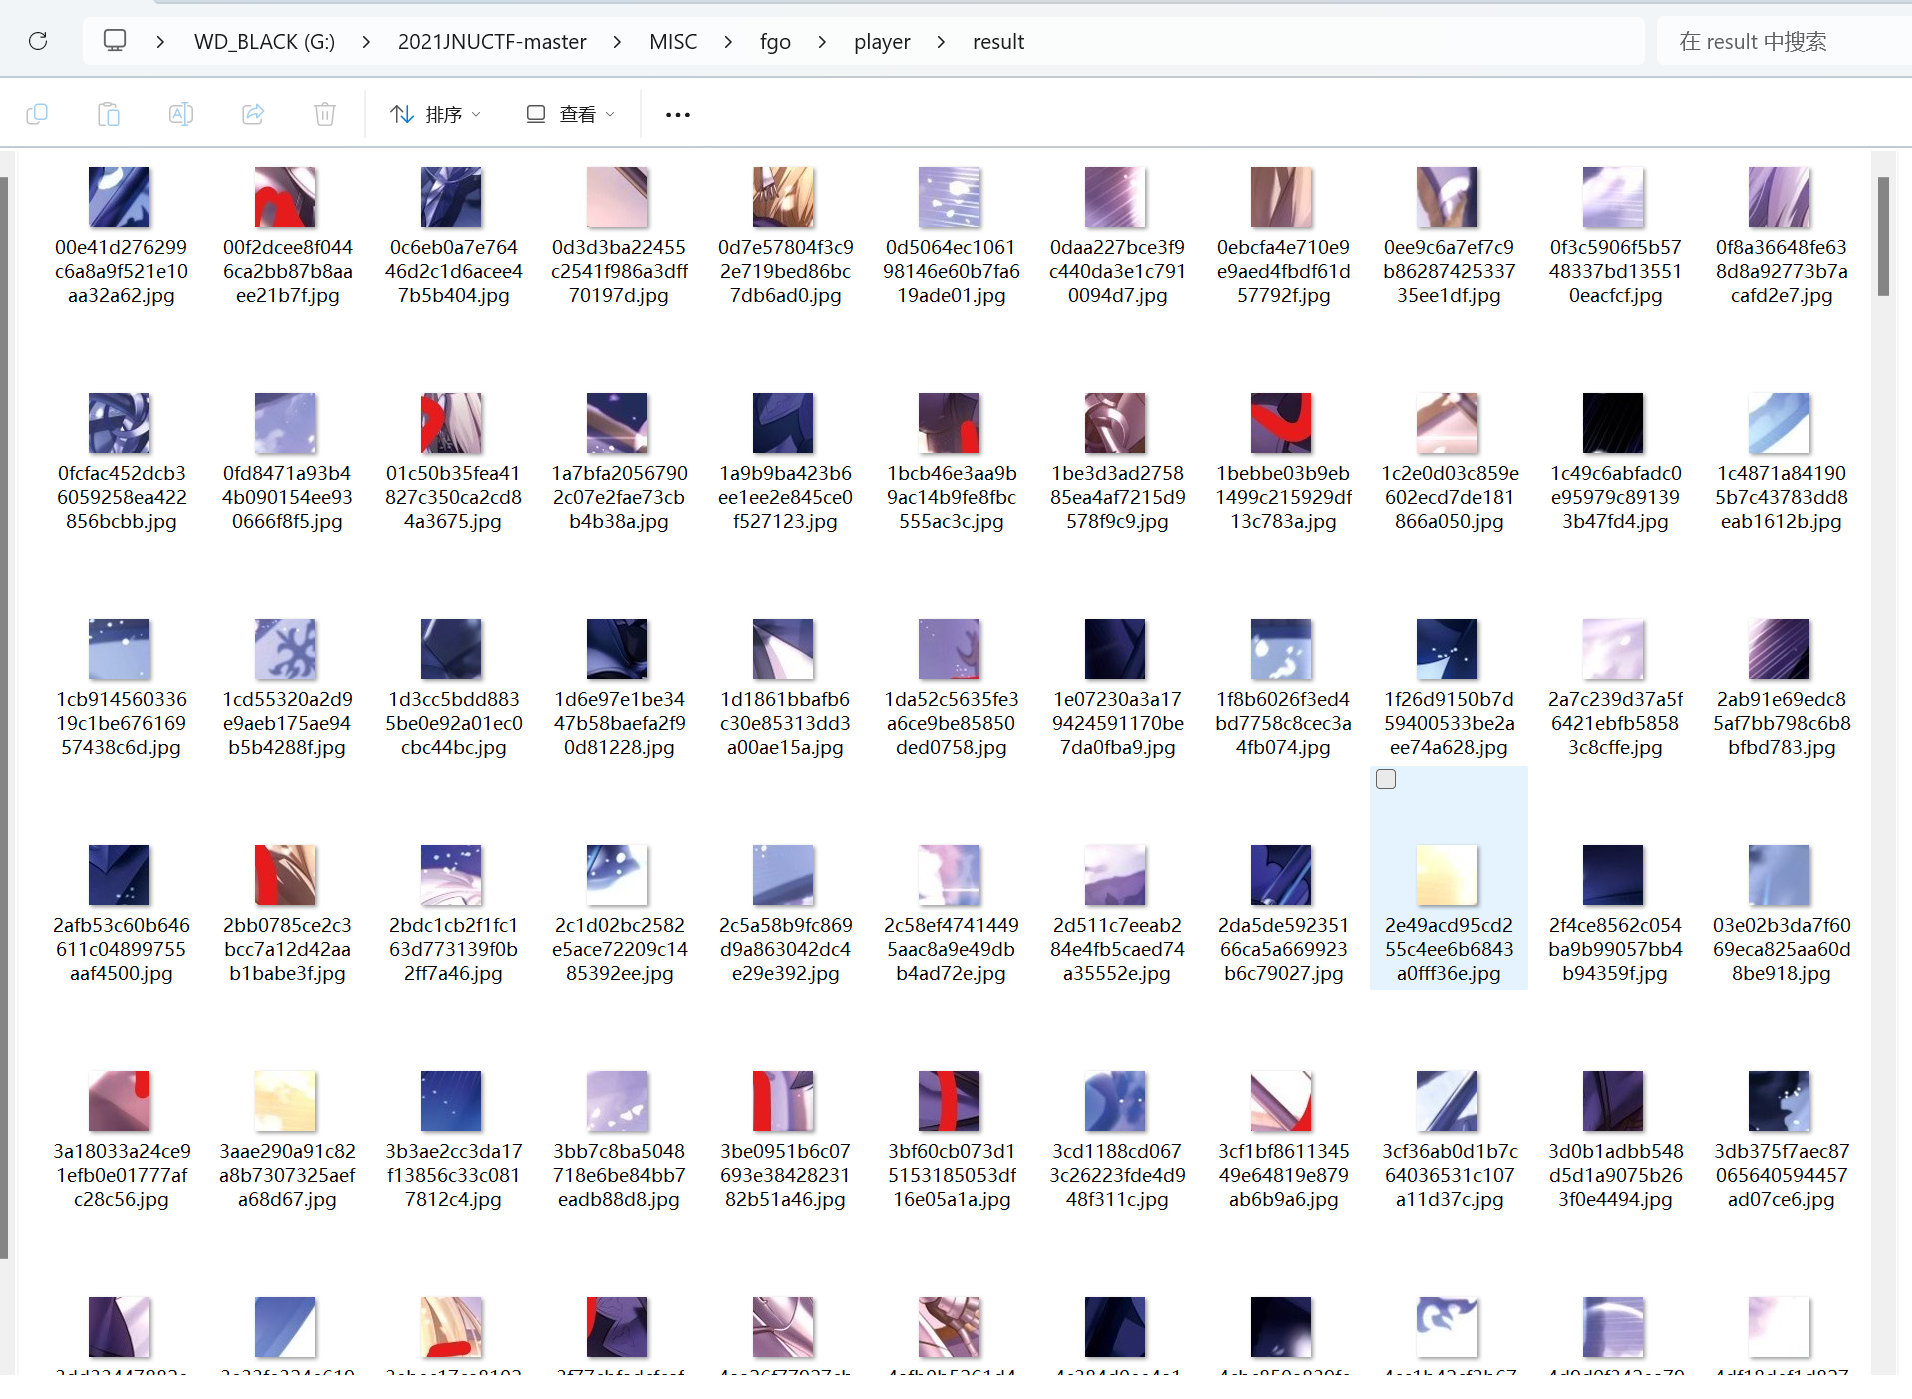Select thumbnail 0d3d3ba22455...70197d.jpg
The image size is (1912, 1399).
[617, 197]
